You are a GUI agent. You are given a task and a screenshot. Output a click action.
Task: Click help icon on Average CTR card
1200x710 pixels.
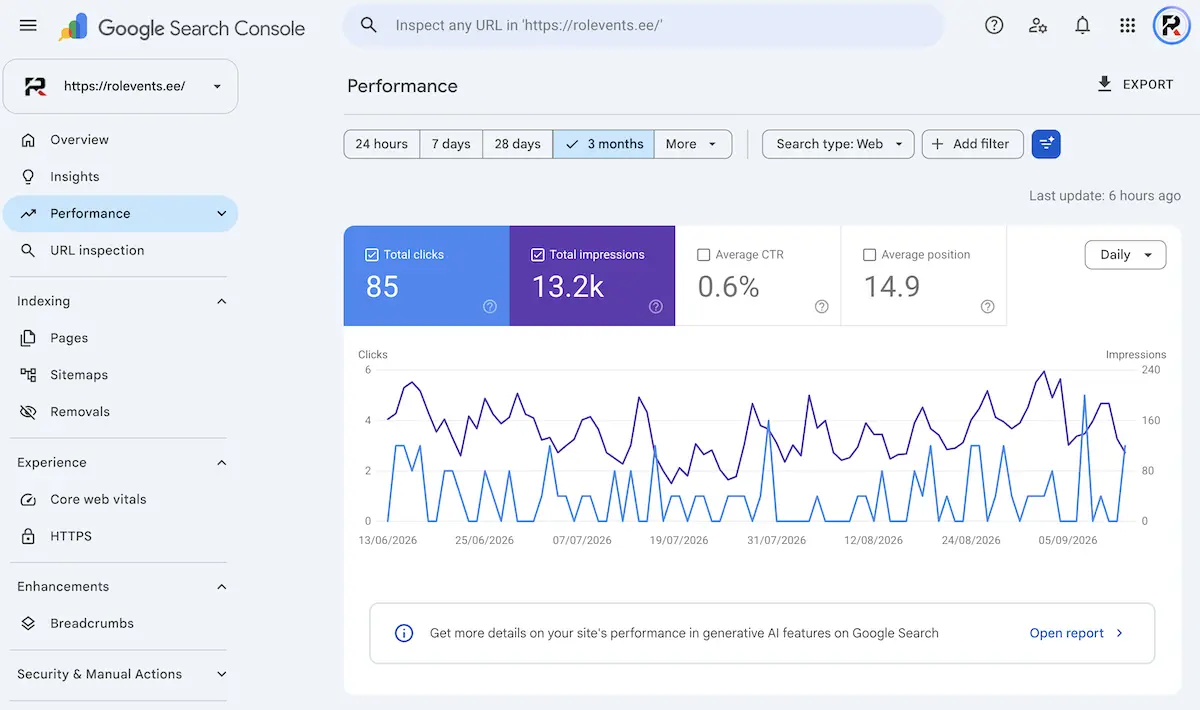coord(821,307)
